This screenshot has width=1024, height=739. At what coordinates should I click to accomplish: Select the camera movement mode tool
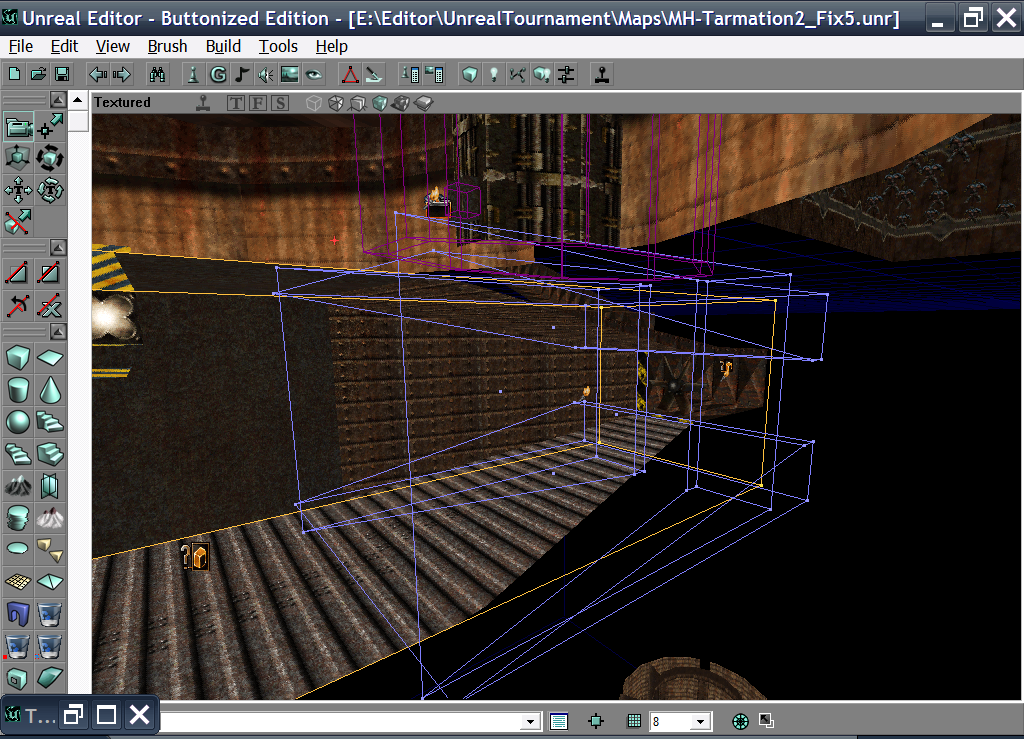pyautogui.click(x=20, y=126)
